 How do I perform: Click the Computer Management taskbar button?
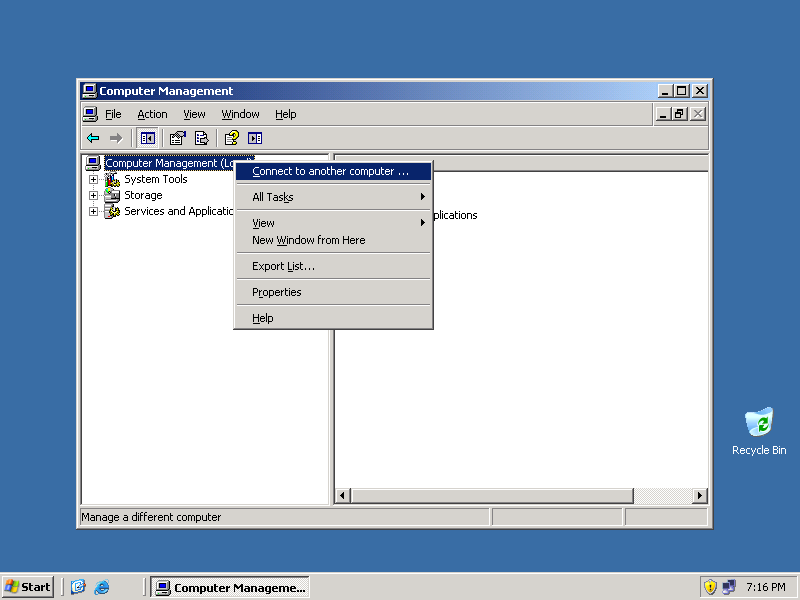point(231,587)
